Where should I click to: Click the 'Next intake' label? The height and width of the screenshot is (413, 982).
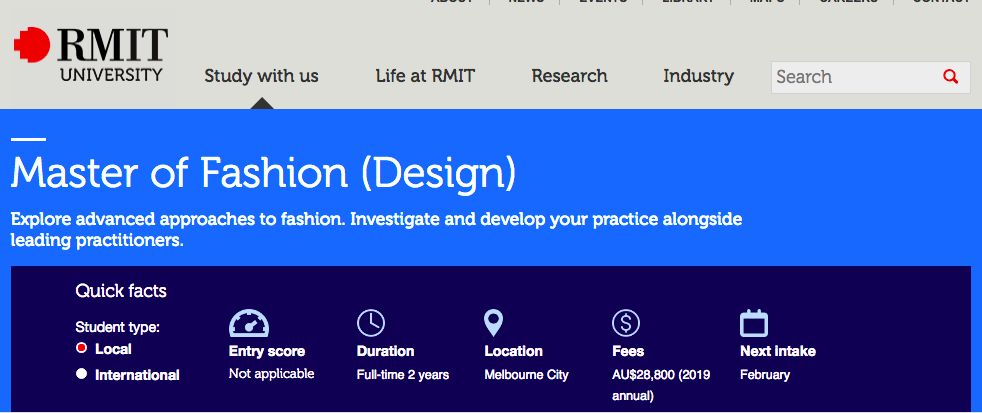pos(778,351)
